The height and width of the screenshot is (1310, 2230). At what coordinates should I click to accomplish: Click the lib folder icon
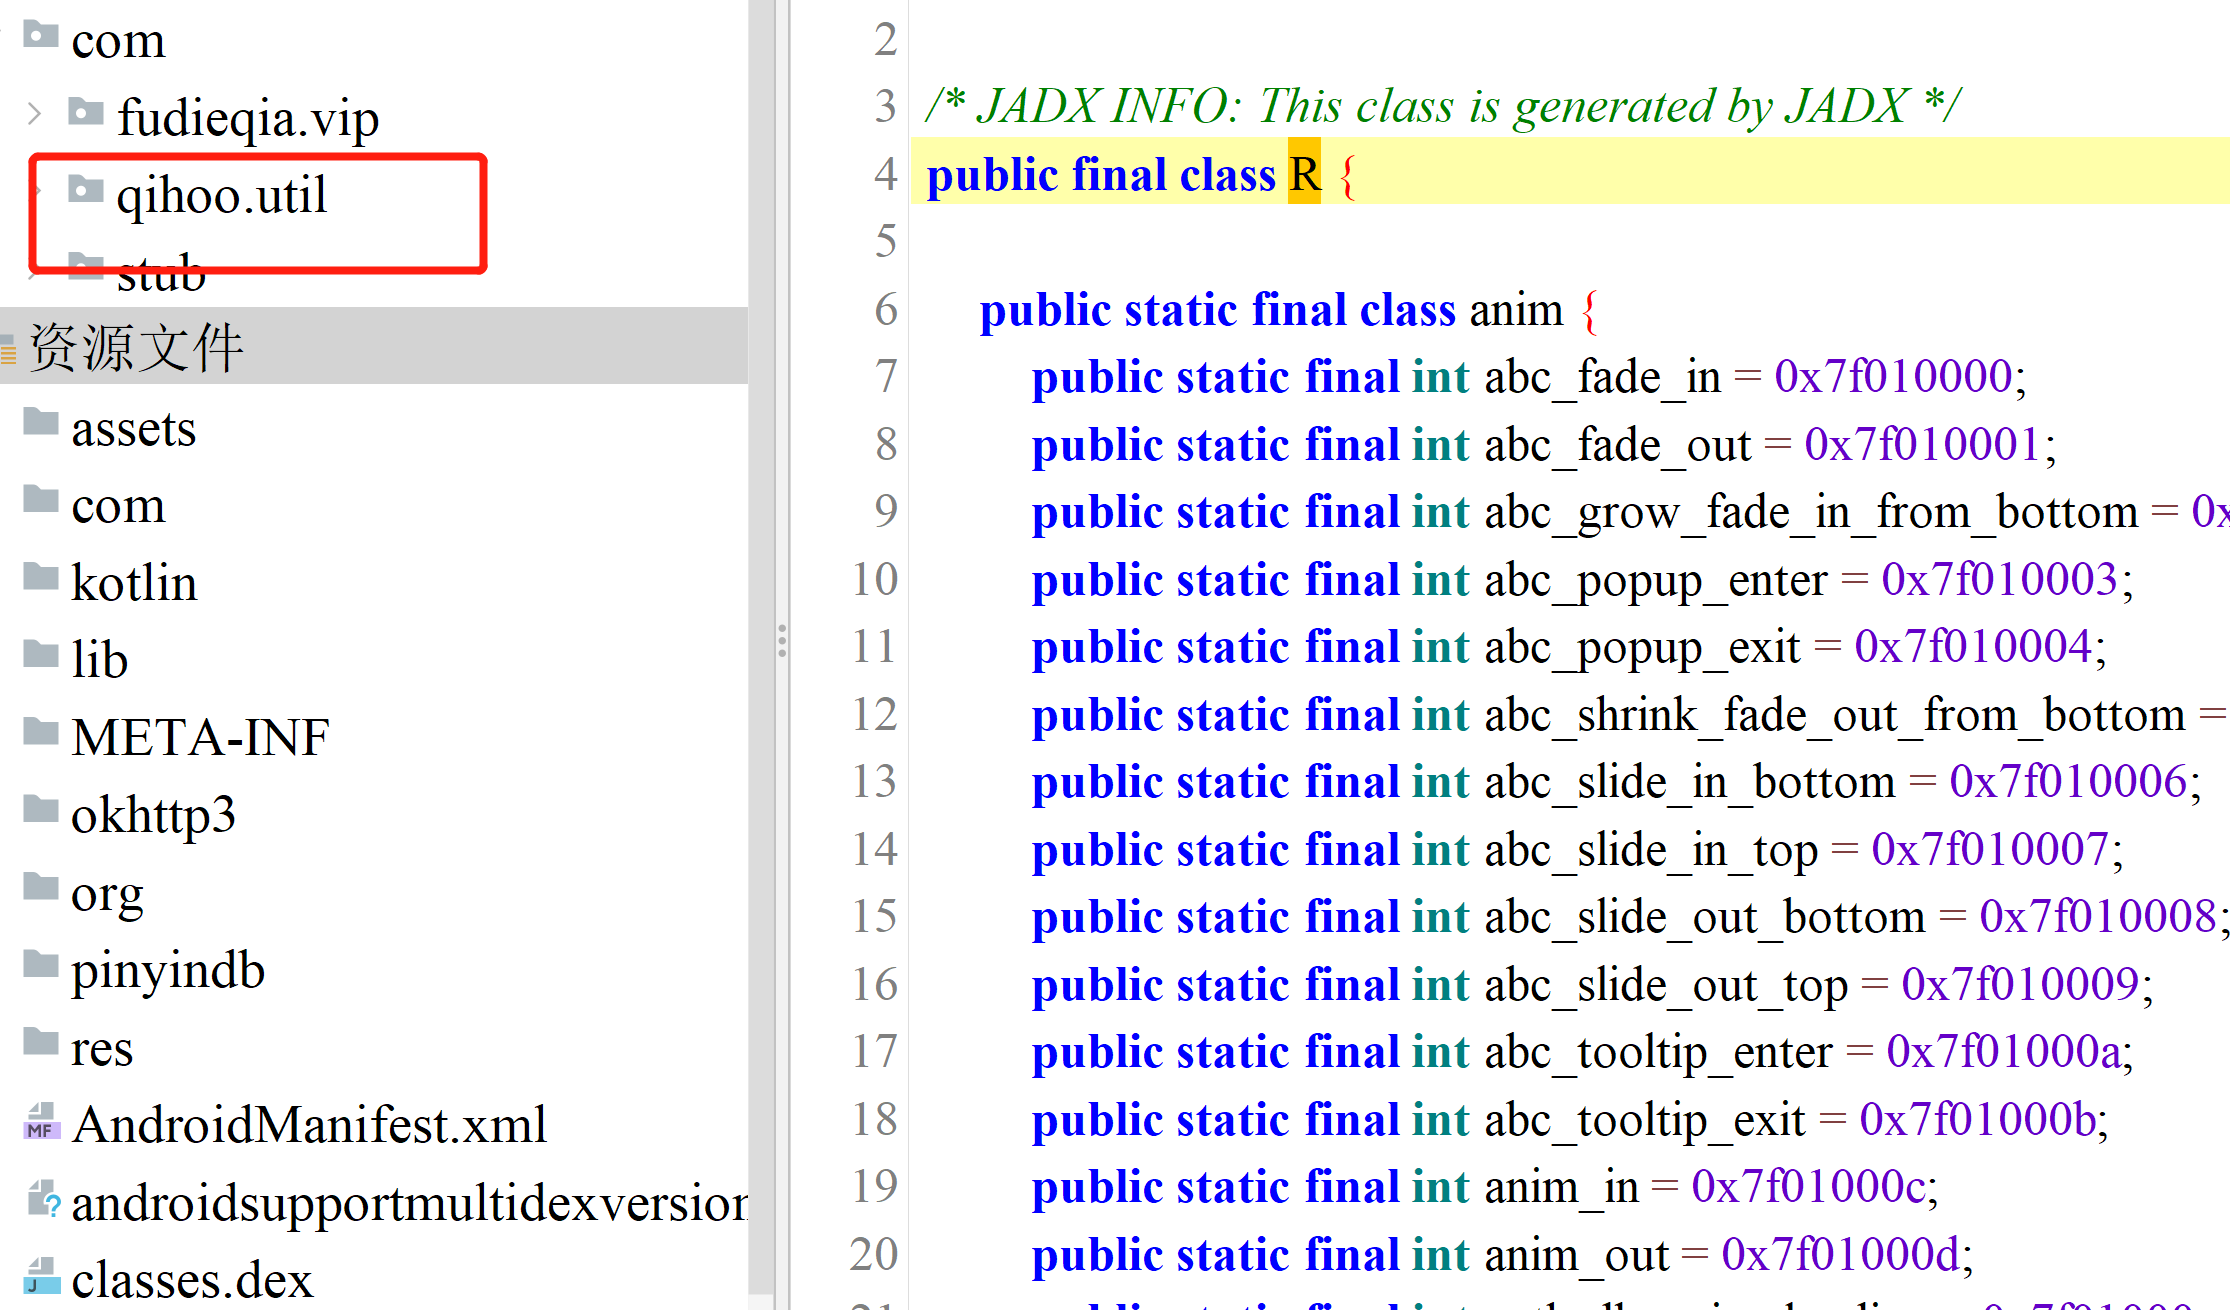pos(40,655)
